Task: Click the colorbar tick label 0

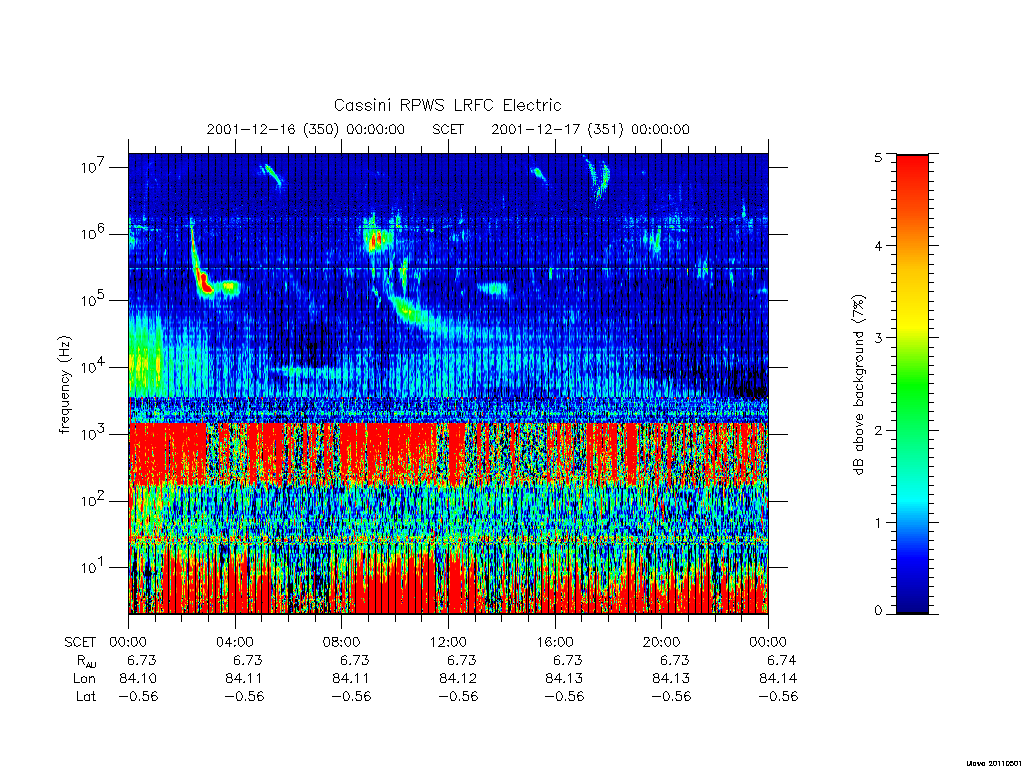Action: (x=878, y=611)
